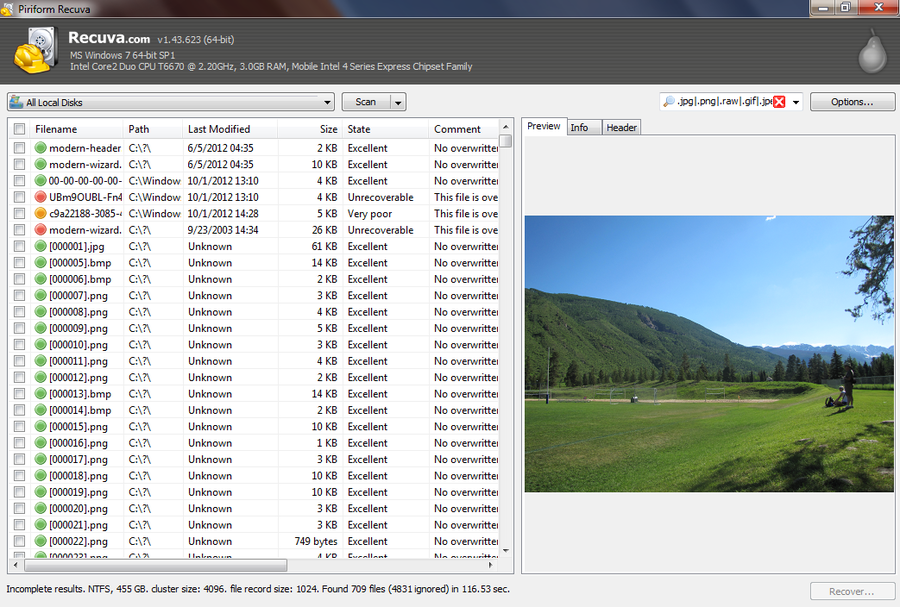Expand the Scan button dropdown arrow

[x=398, y=102]
